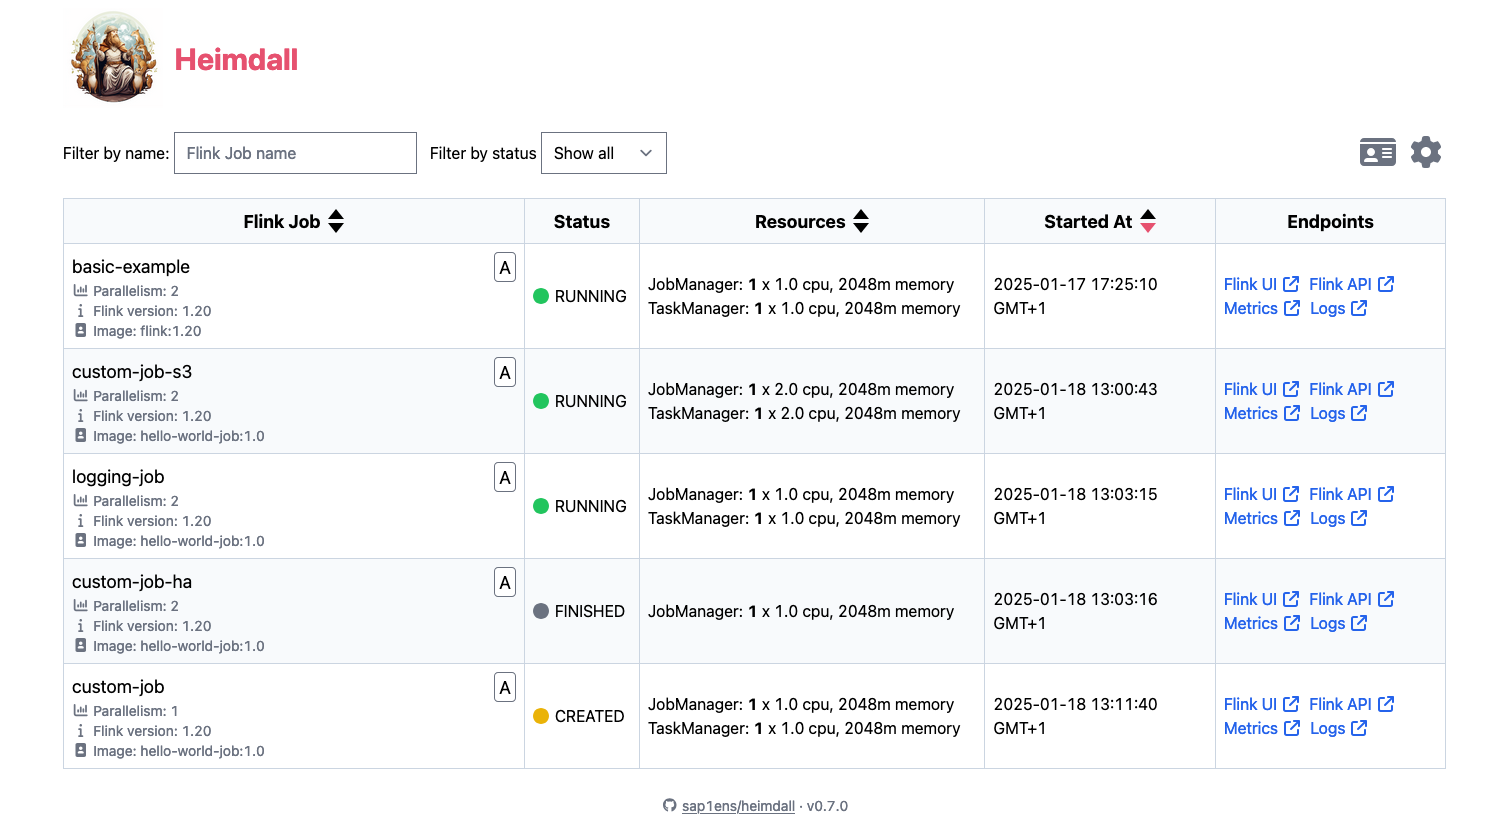Click the GitHub icon in the footer
Screen dimensions: 1509x824
[669, 805]
